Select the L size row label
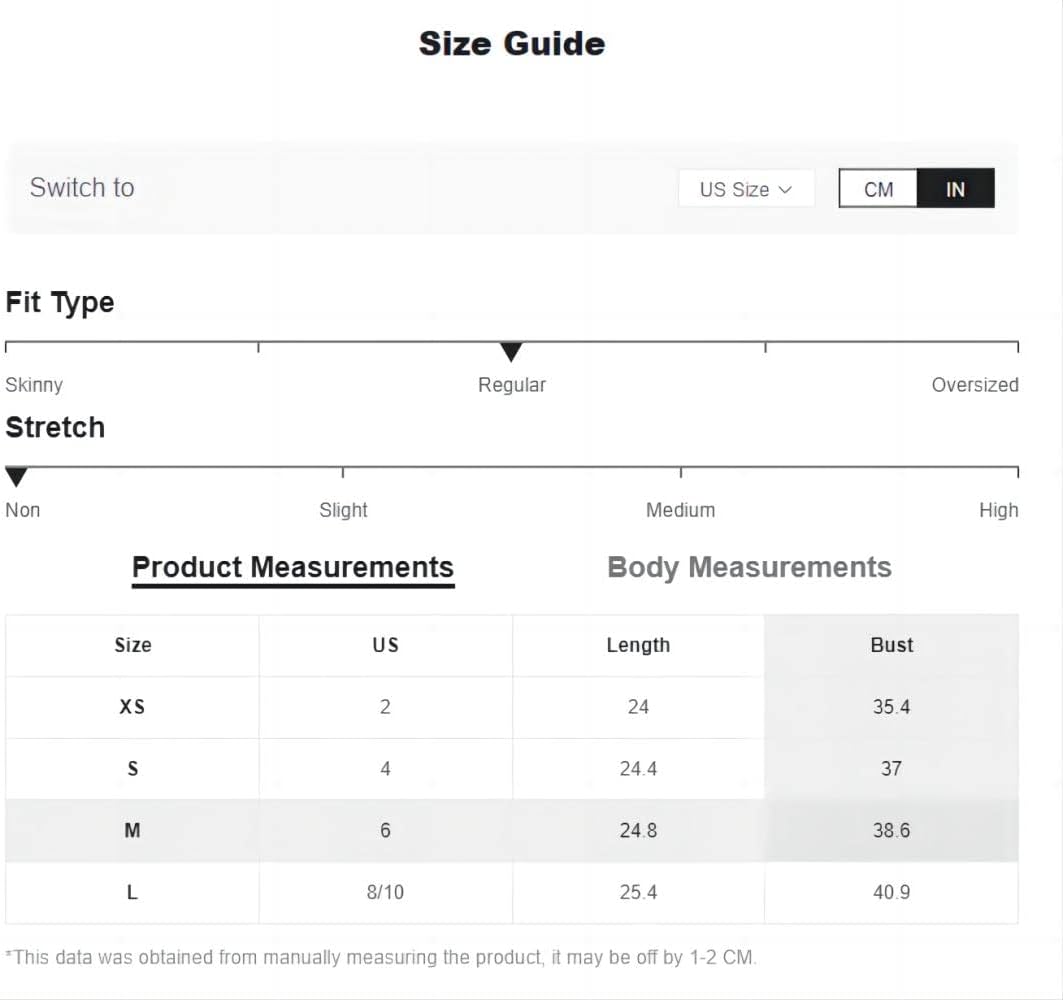 (132, 892)
